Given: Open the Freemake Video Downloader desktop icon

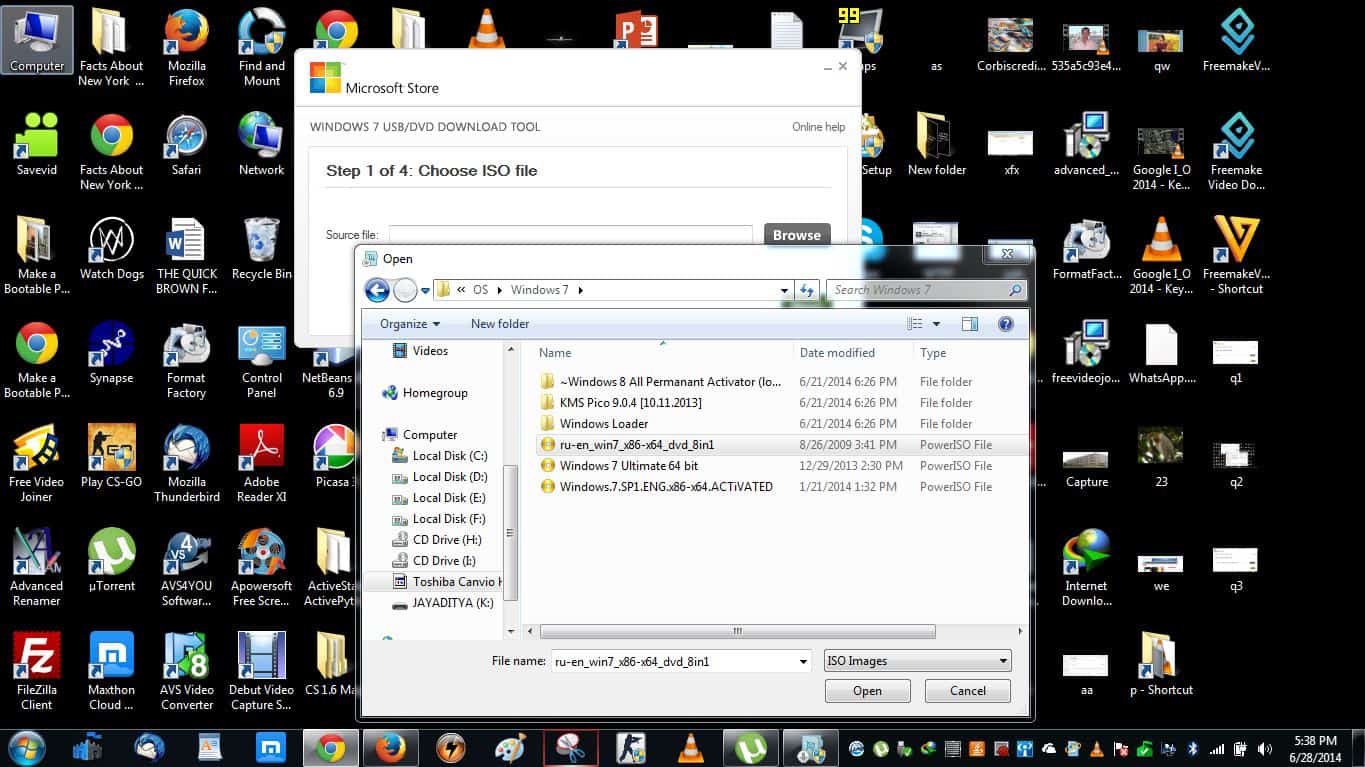Looking at the screenshot, I should tap(1237, 152).
